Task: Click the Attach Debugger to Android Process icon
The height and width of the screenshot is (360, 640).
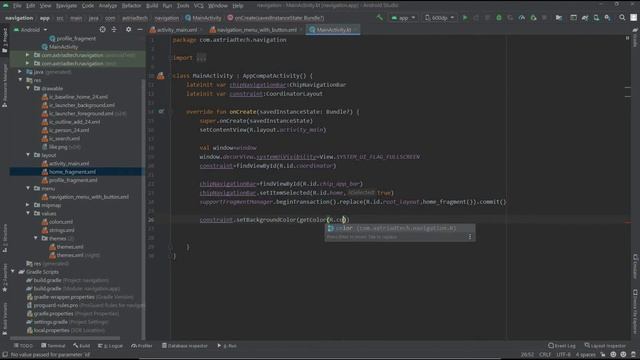Action: click(x=533, y=18)
